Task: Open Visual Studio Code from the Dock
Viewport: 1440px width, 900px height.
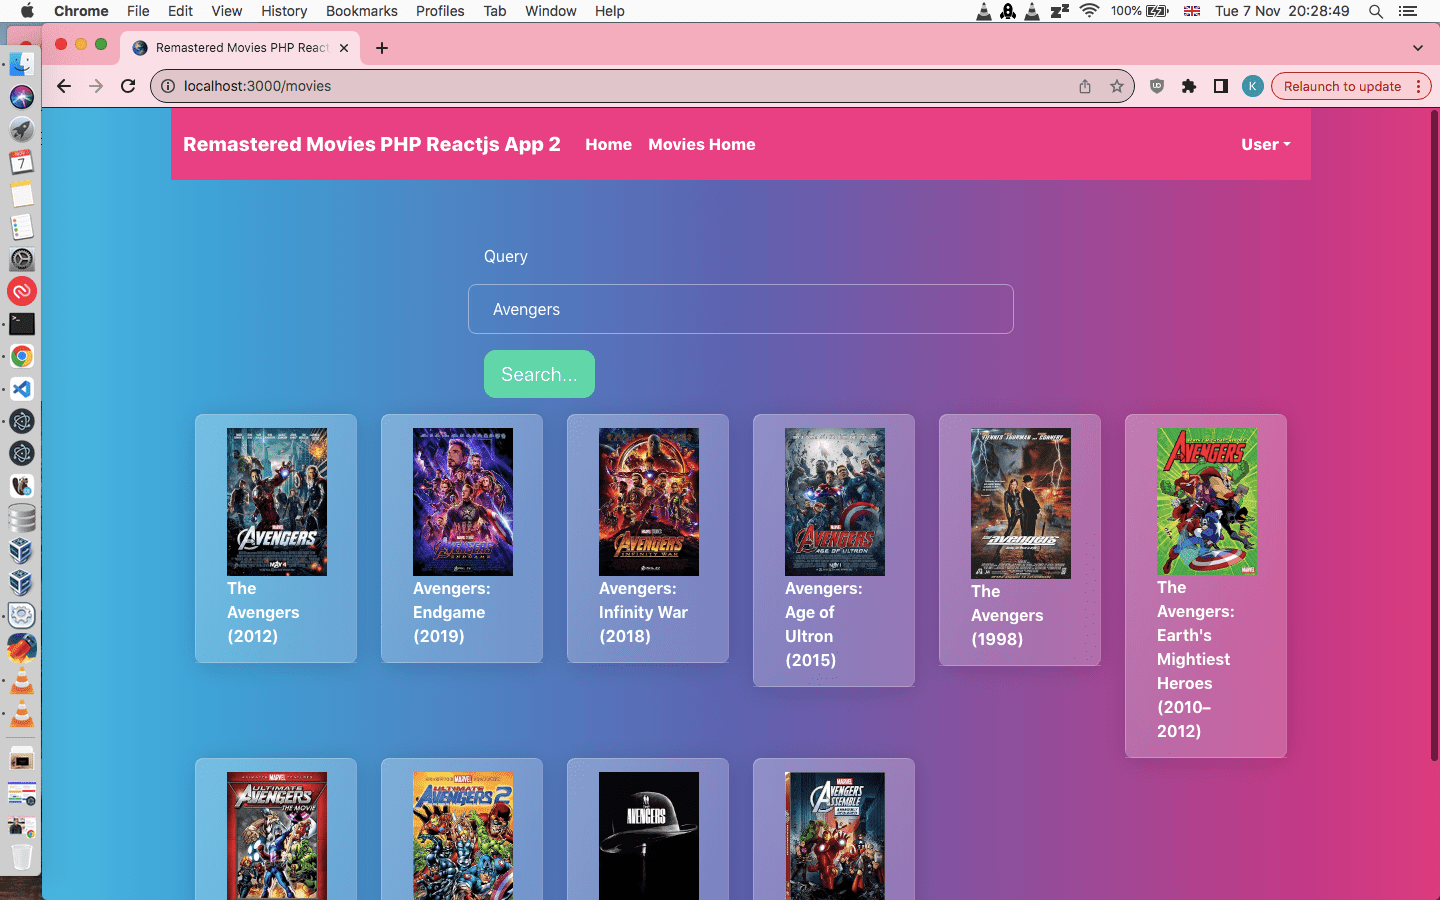Action: [22, 389]
